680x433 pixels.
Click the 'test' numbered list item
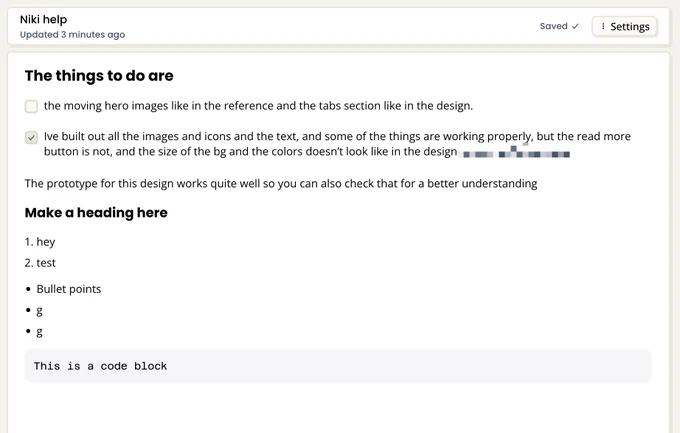[x=46, y=263]
